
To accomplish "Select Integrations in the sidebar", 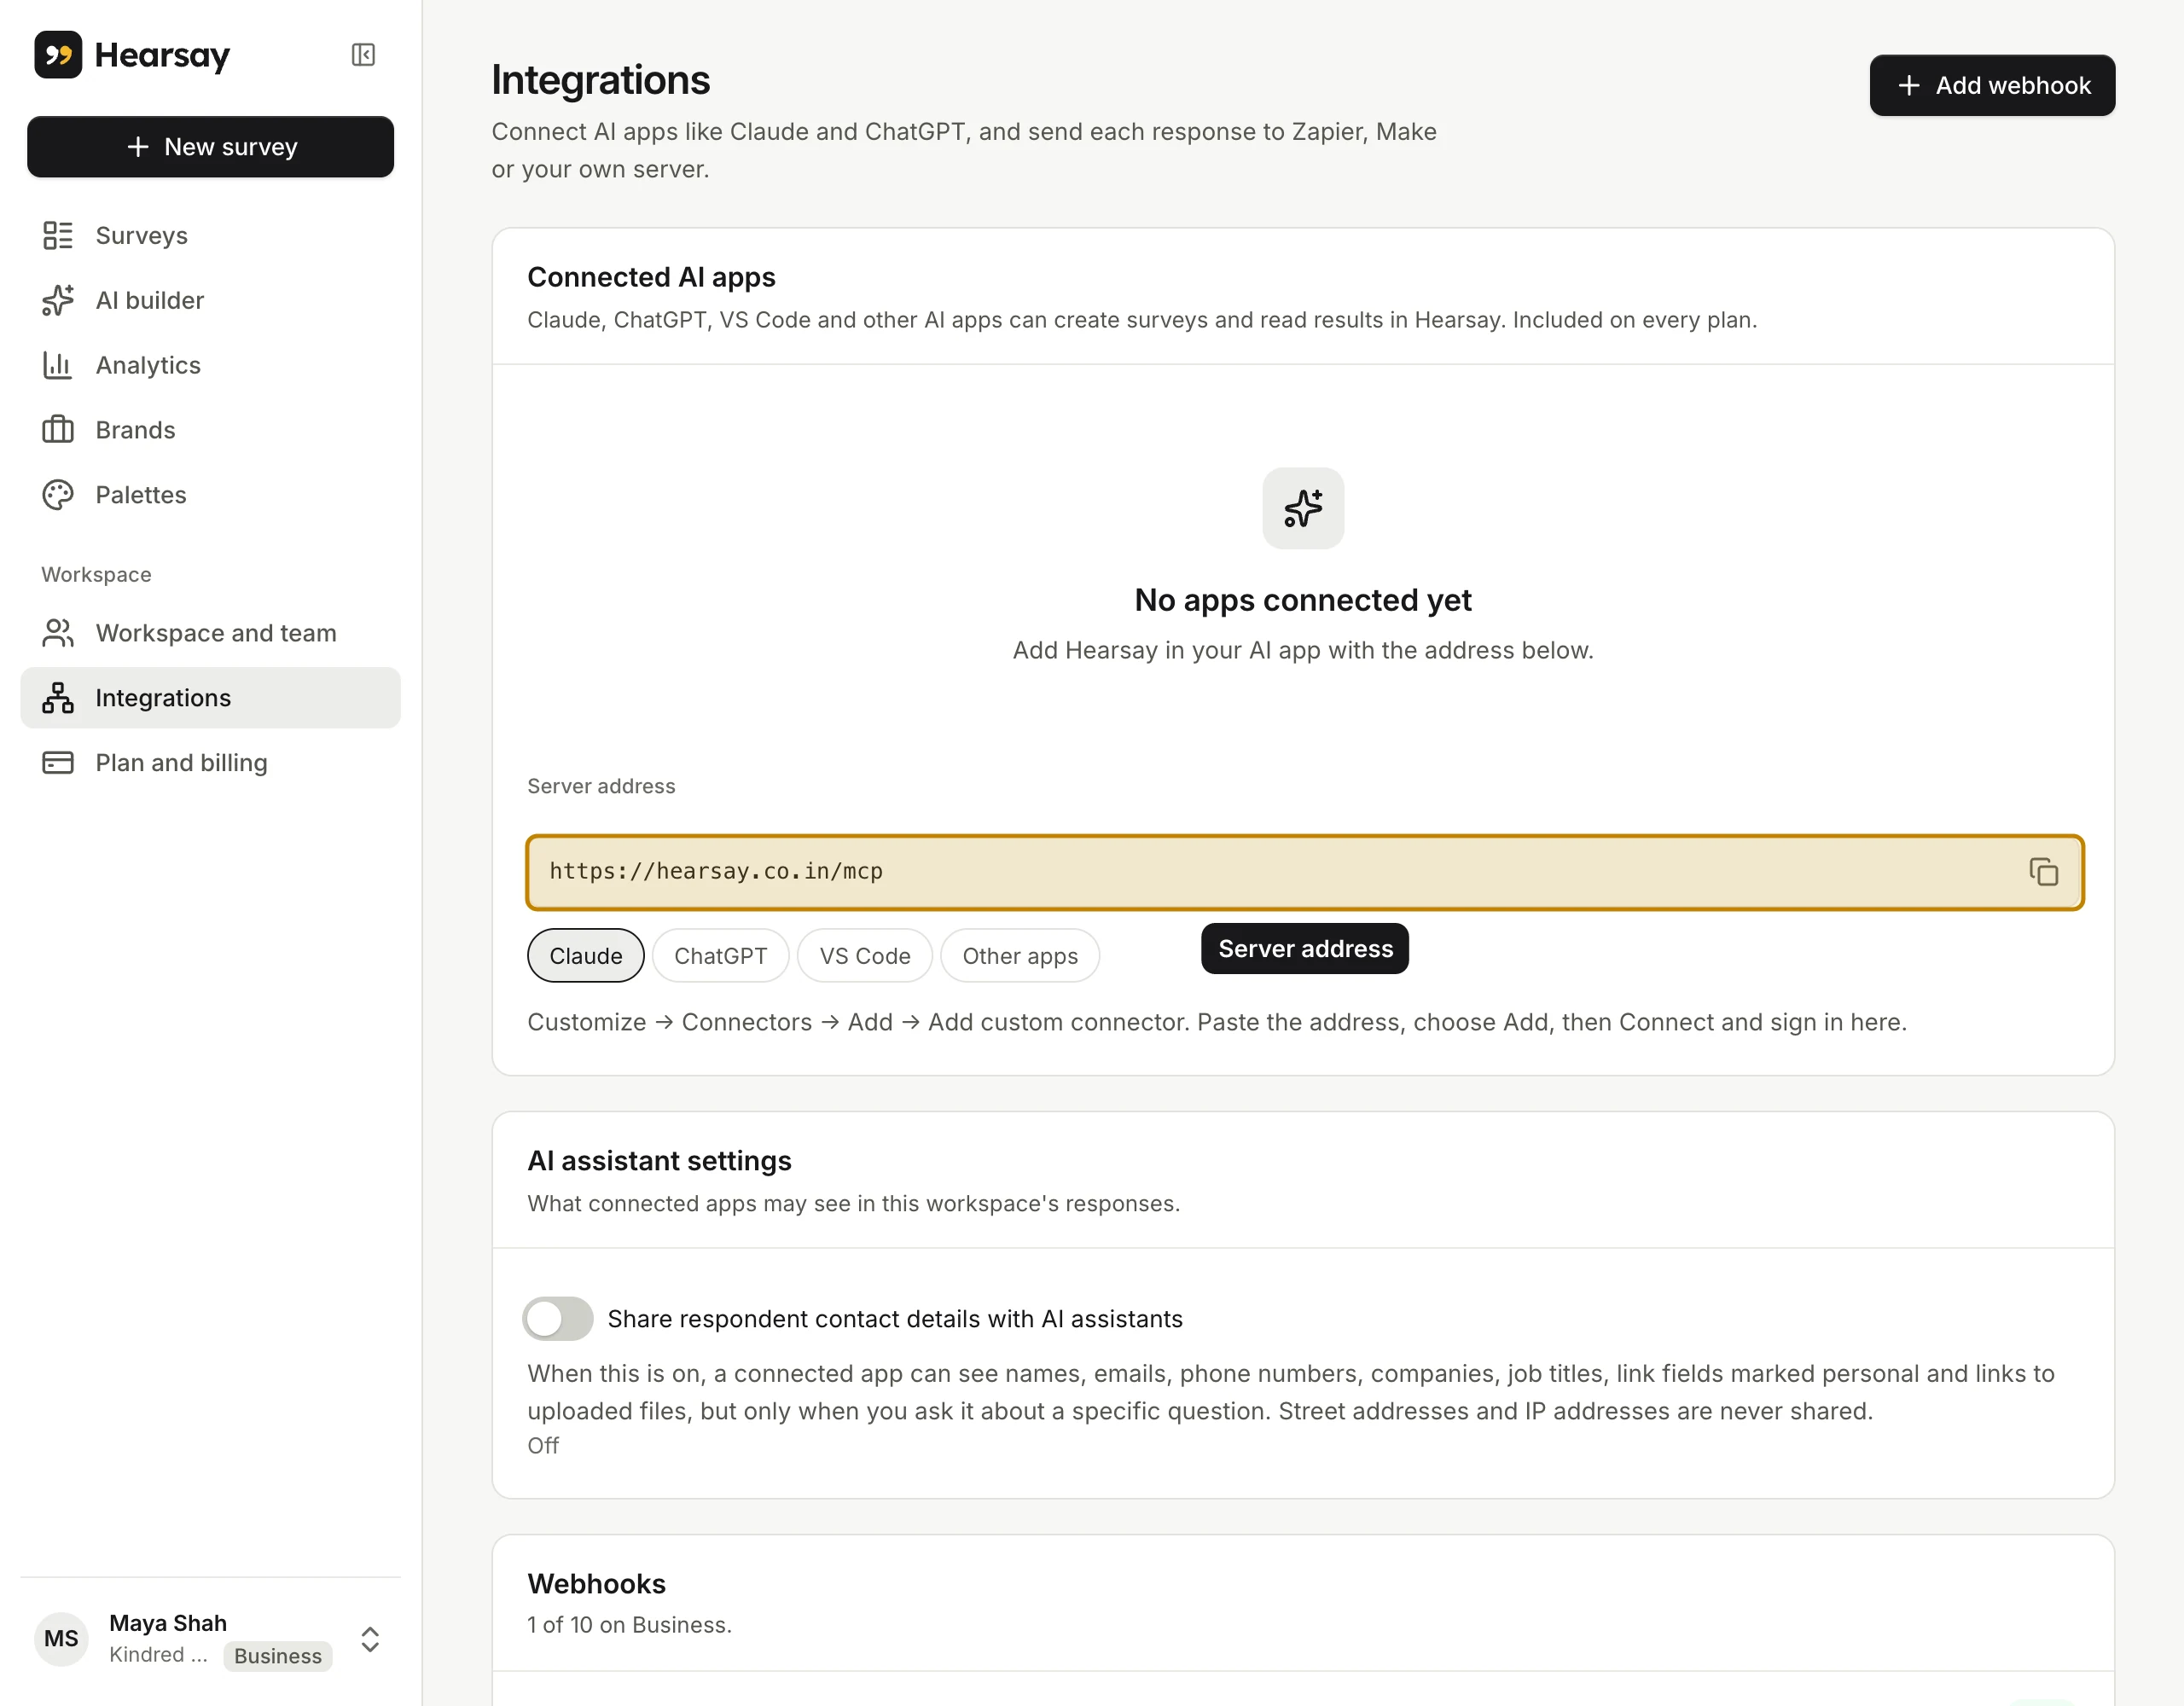I will tap(210, 698).
